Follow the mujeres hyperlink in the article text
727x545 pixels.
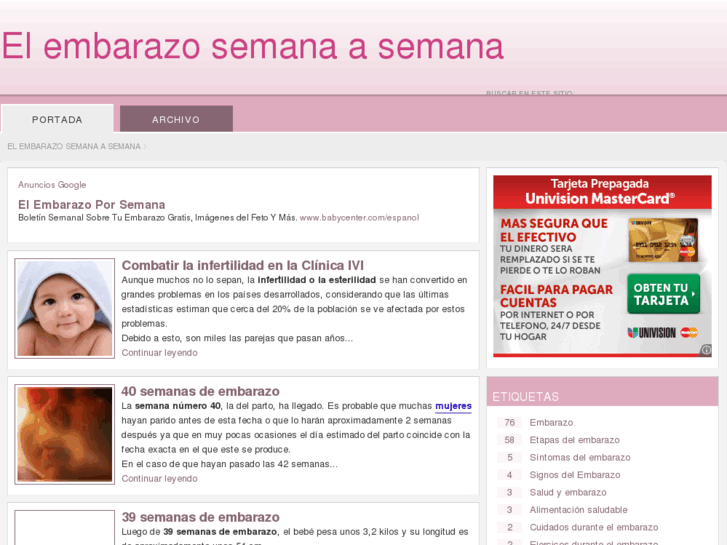click(453, 406)
